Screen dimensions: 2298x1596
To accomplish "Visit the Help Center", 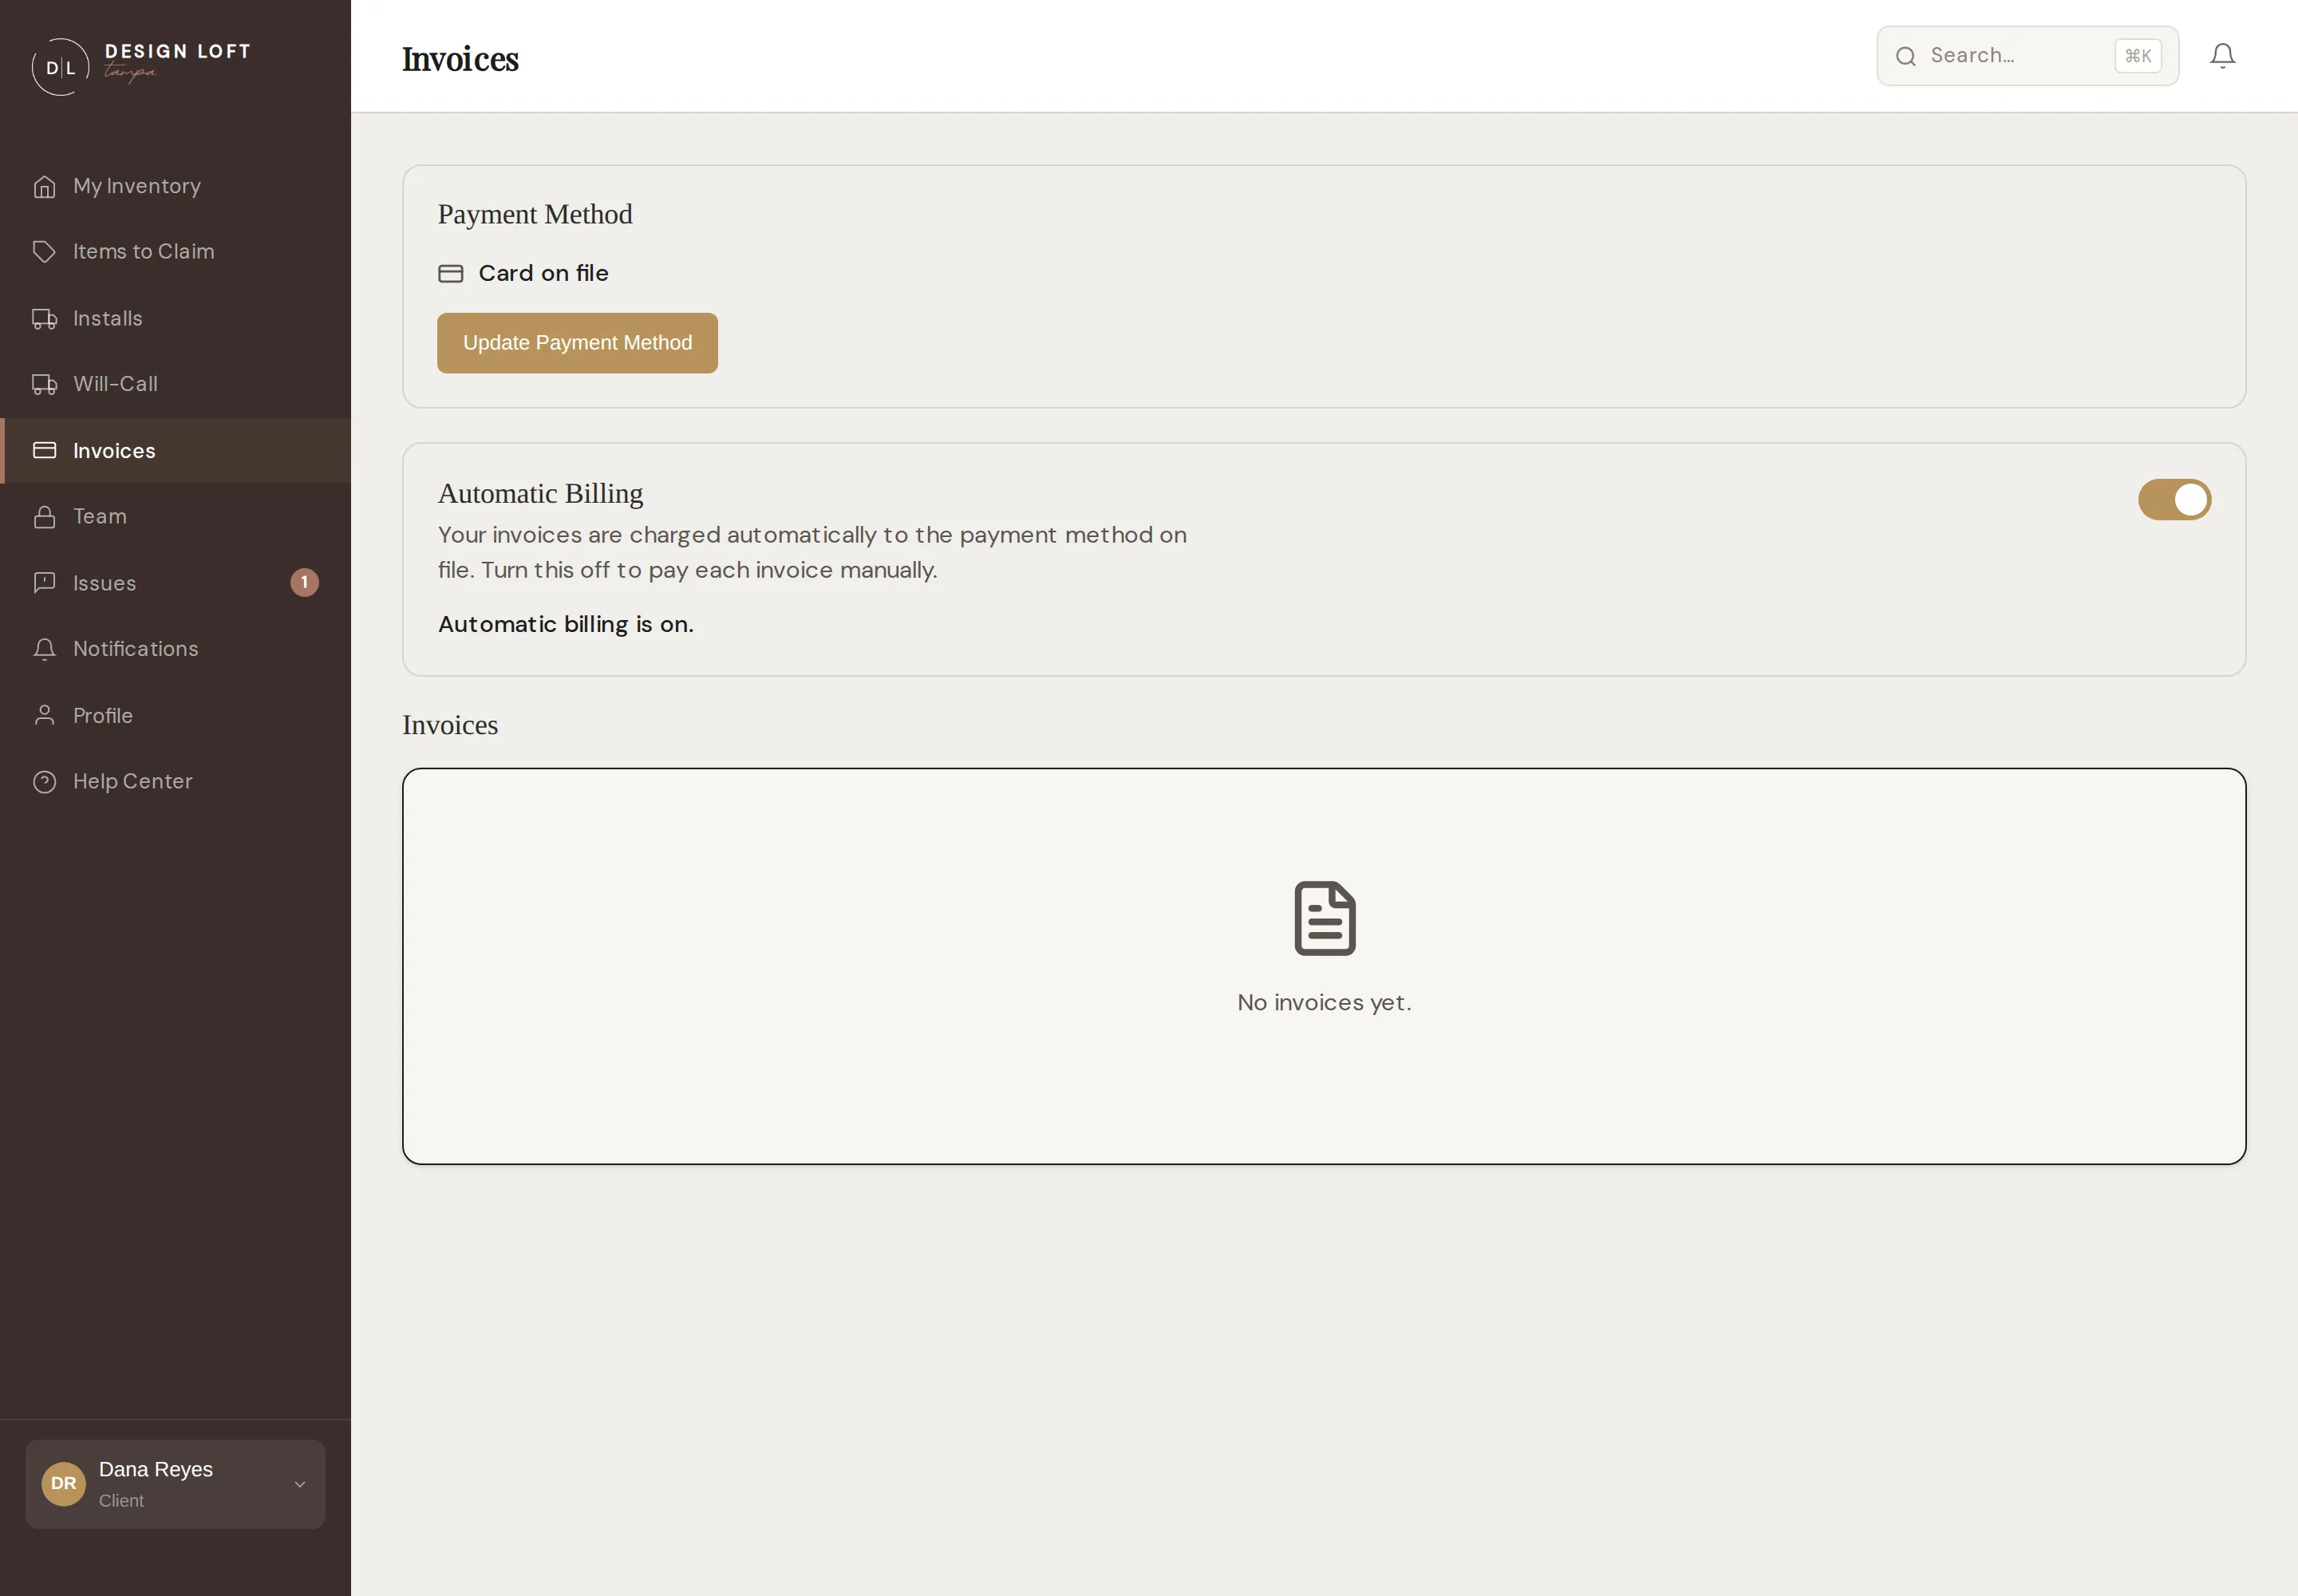I will point(176,782).
